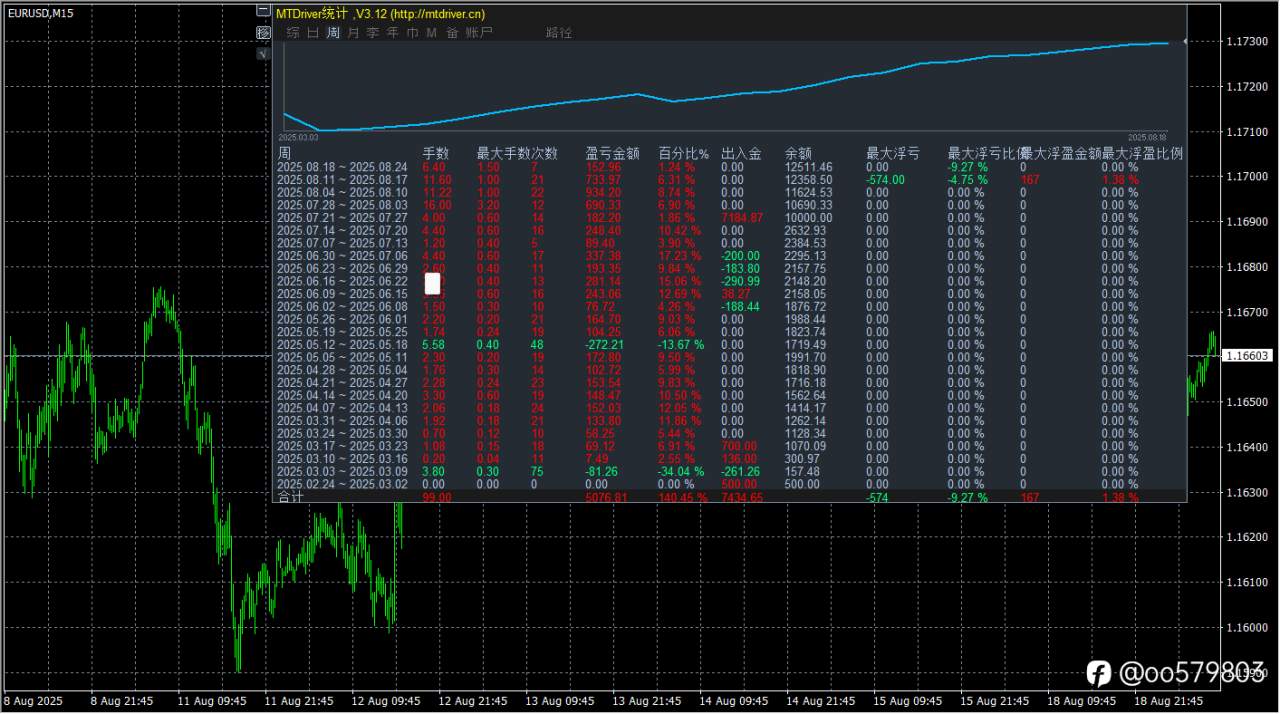Open the 月 monthly tab

(x=353, y=33)
